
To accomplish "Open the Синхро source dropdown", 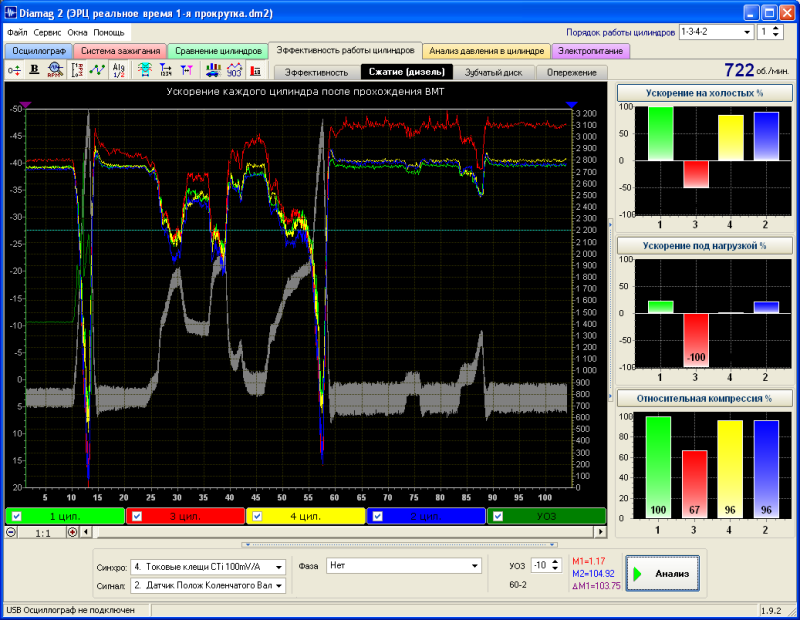I will coord(279,567).
